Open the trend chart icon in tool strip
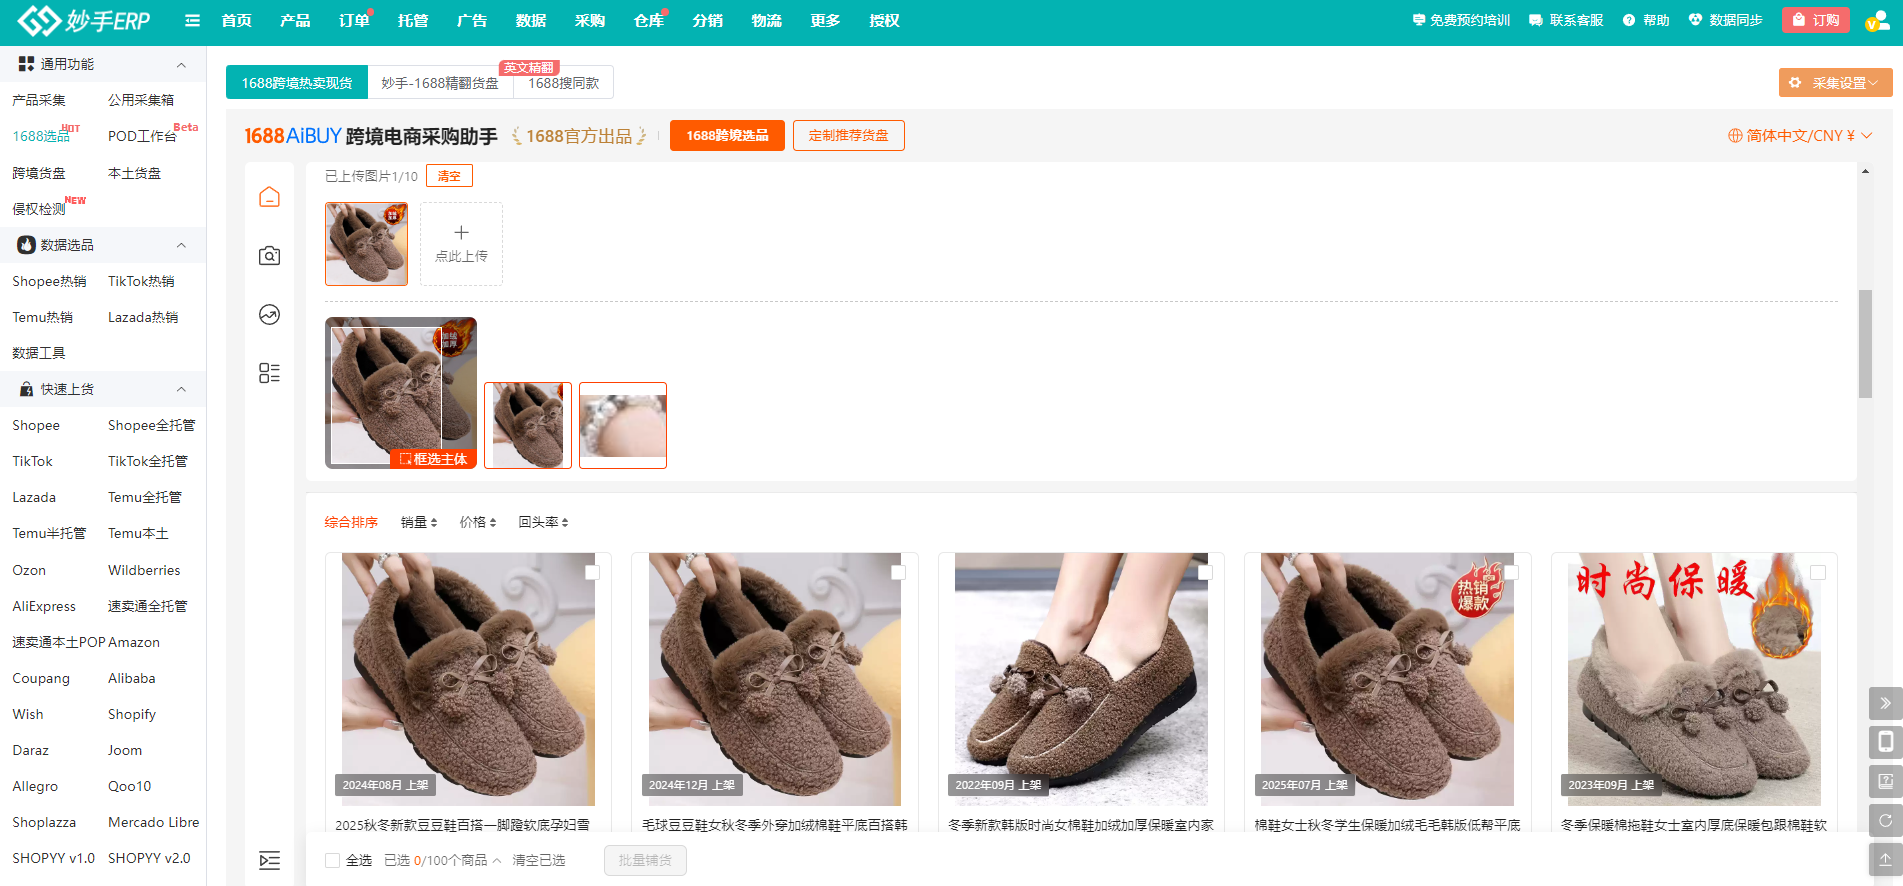This screenshot has height=886, width=1903. click(x=269, y=315)
